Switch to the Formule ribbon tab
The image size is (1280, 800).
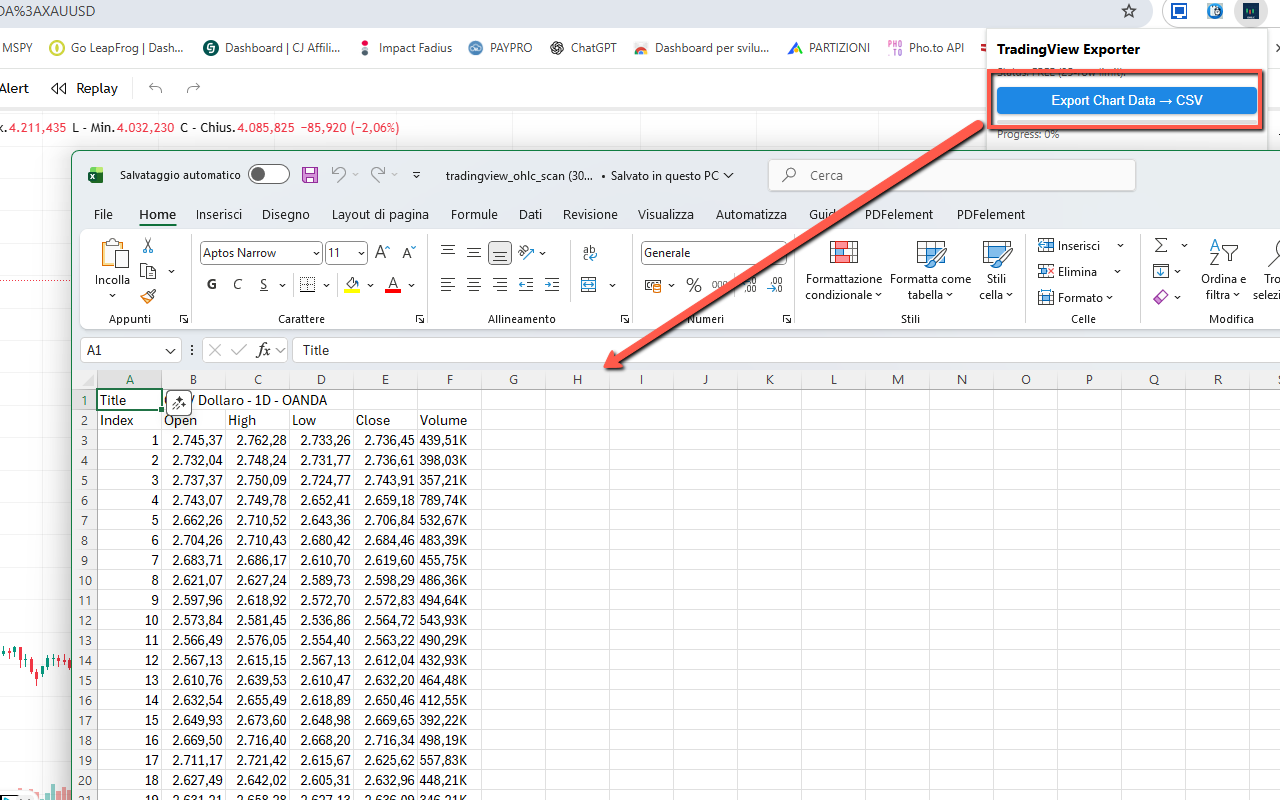[x=474, y=214]
